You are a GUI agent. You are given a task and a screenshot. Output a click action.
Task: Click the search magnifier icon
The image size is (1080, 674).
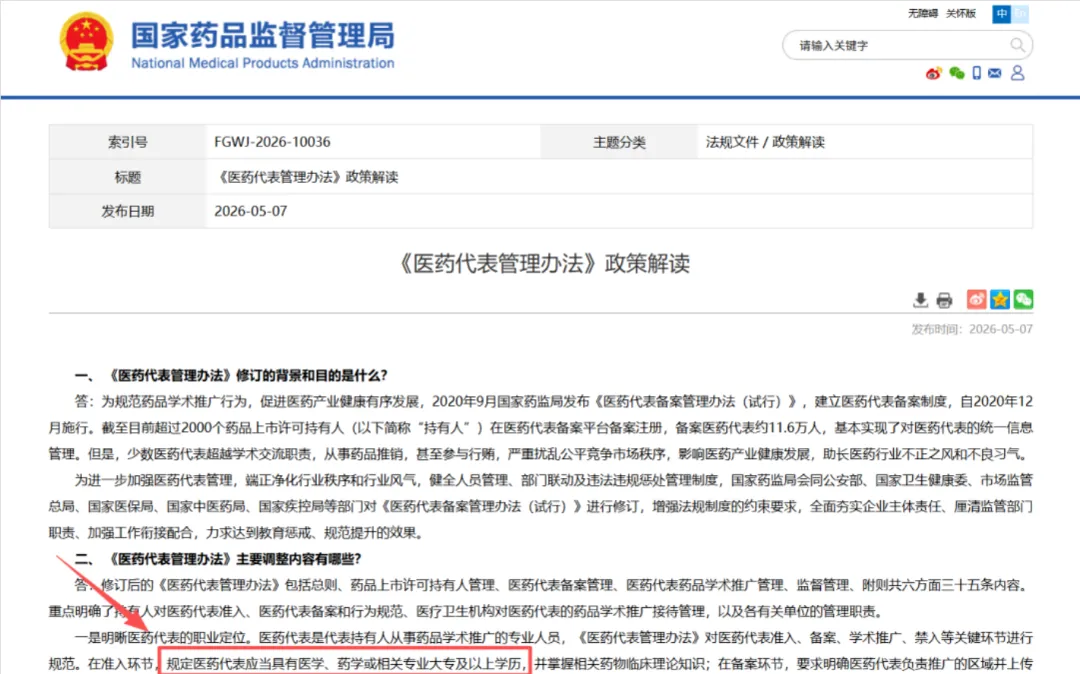1017,45
